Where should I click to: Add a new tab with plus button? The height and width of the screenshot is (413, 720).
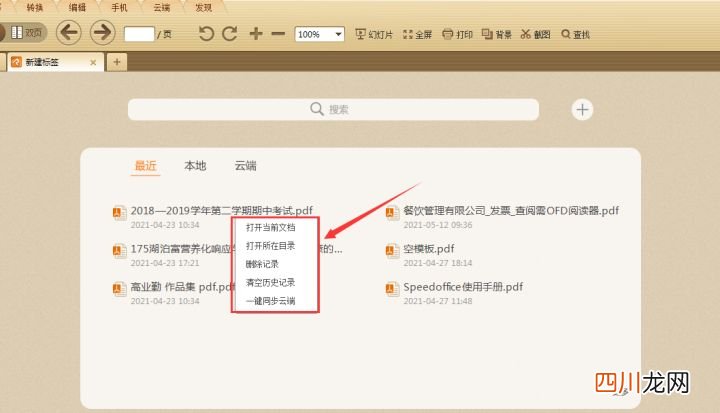coord(117,62)
